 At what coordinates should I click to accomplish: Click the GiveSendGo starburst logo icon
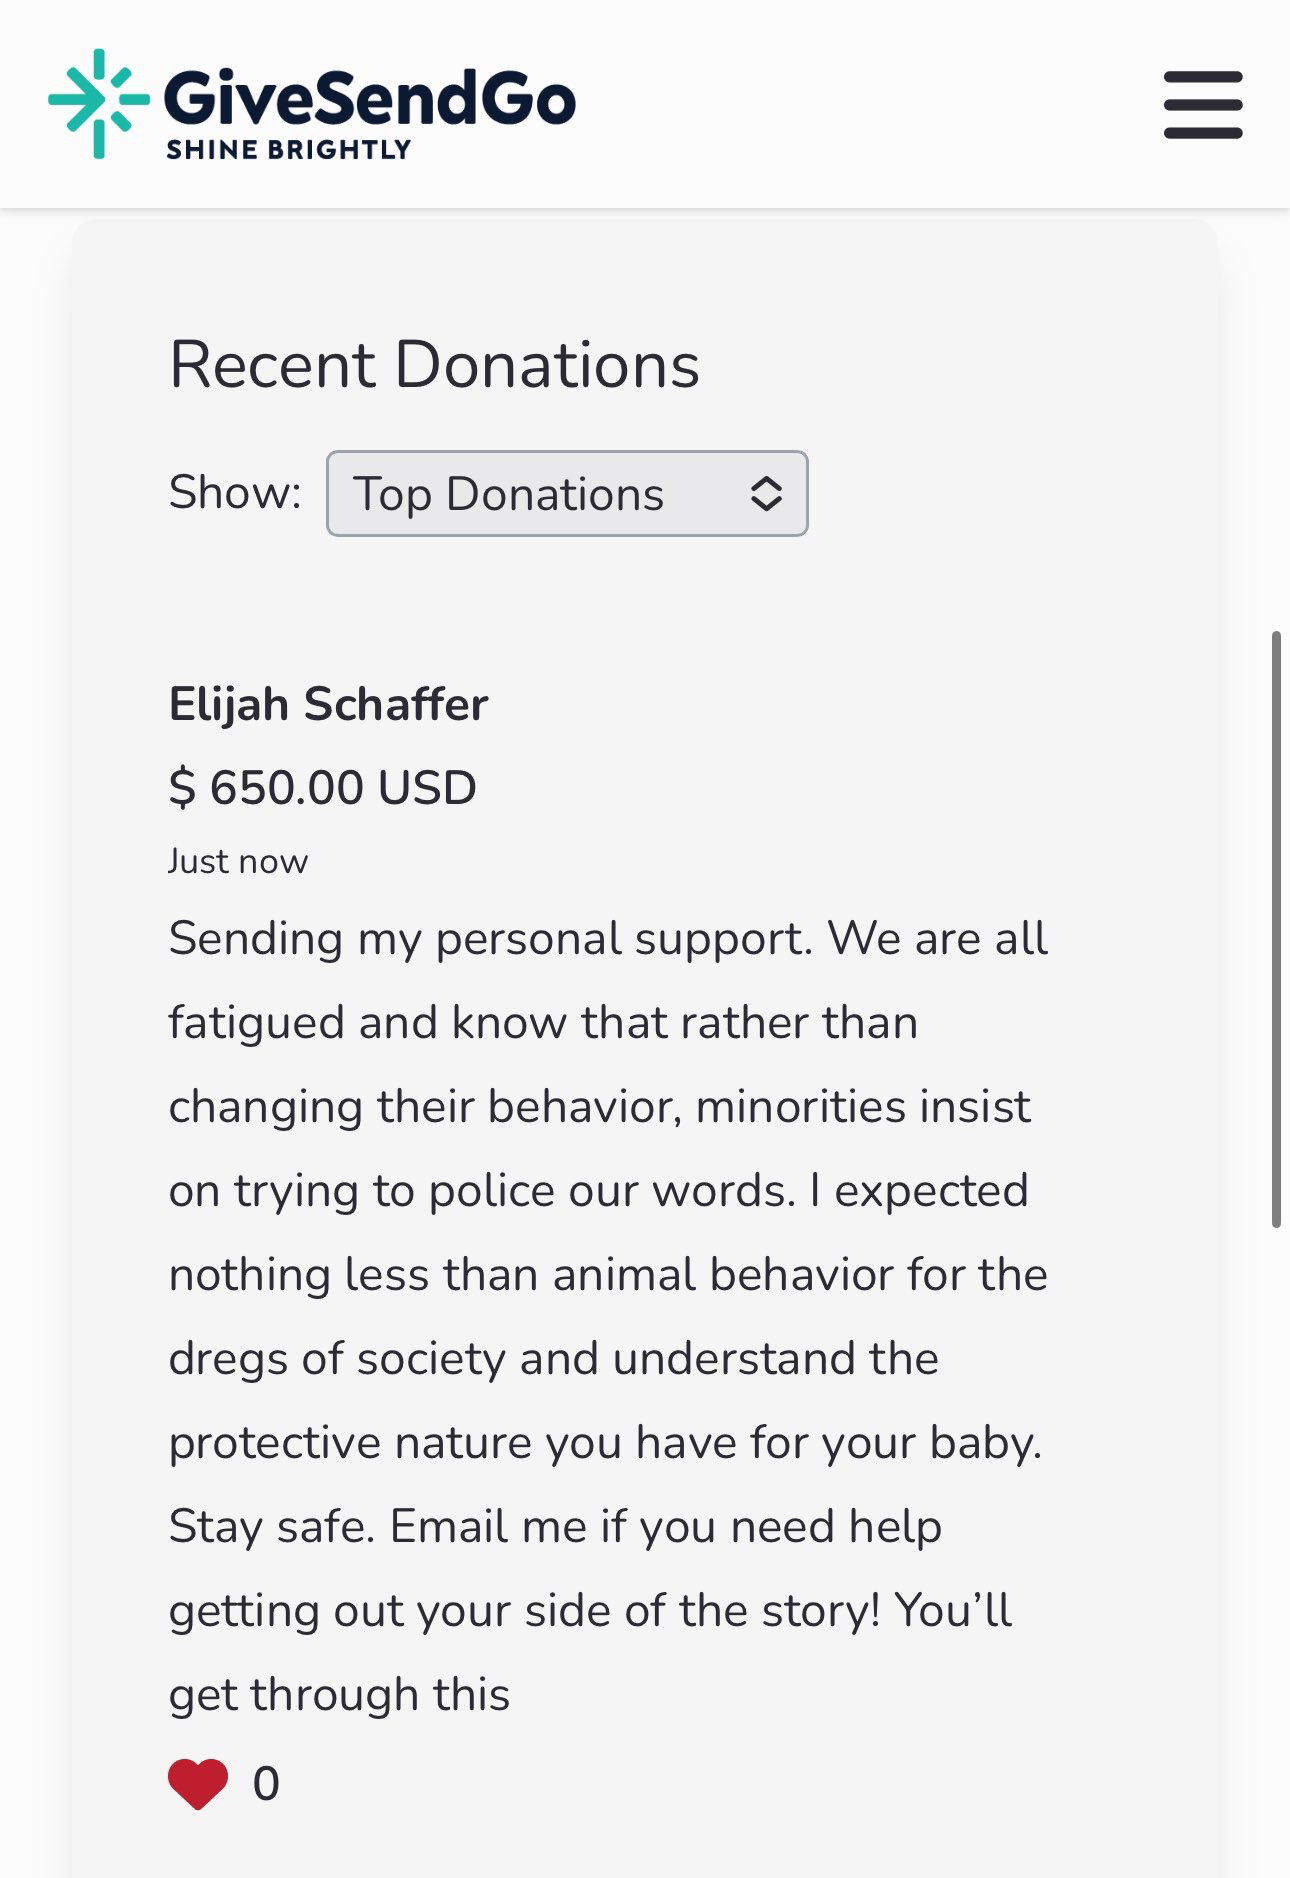[x=98, y=102]
